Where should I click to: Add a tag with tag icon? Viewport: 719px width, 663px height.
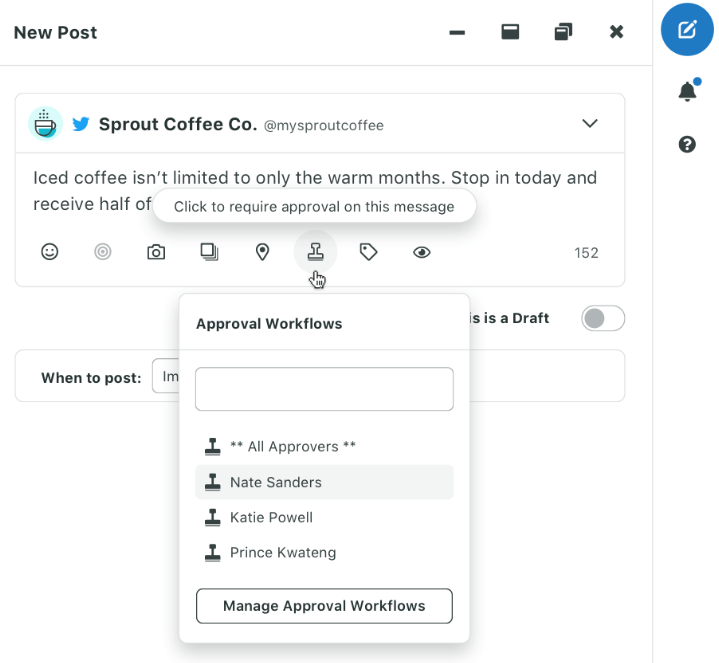368,252
